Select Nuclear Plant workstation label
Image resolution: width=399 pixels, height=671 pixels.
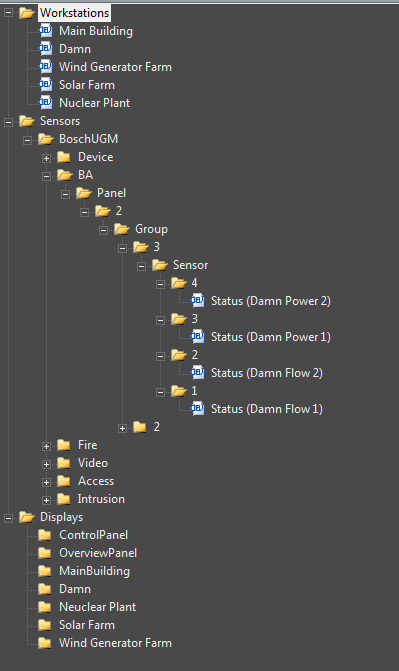pyautogui.click(x=95, y=103)
